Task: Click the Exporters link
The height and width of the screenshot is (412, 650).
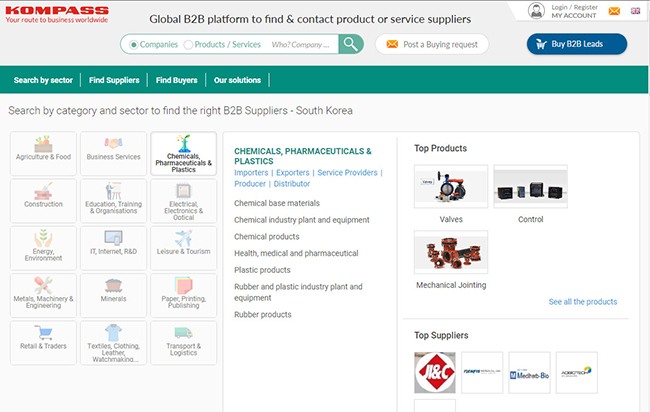Action: tap(293, 172)
